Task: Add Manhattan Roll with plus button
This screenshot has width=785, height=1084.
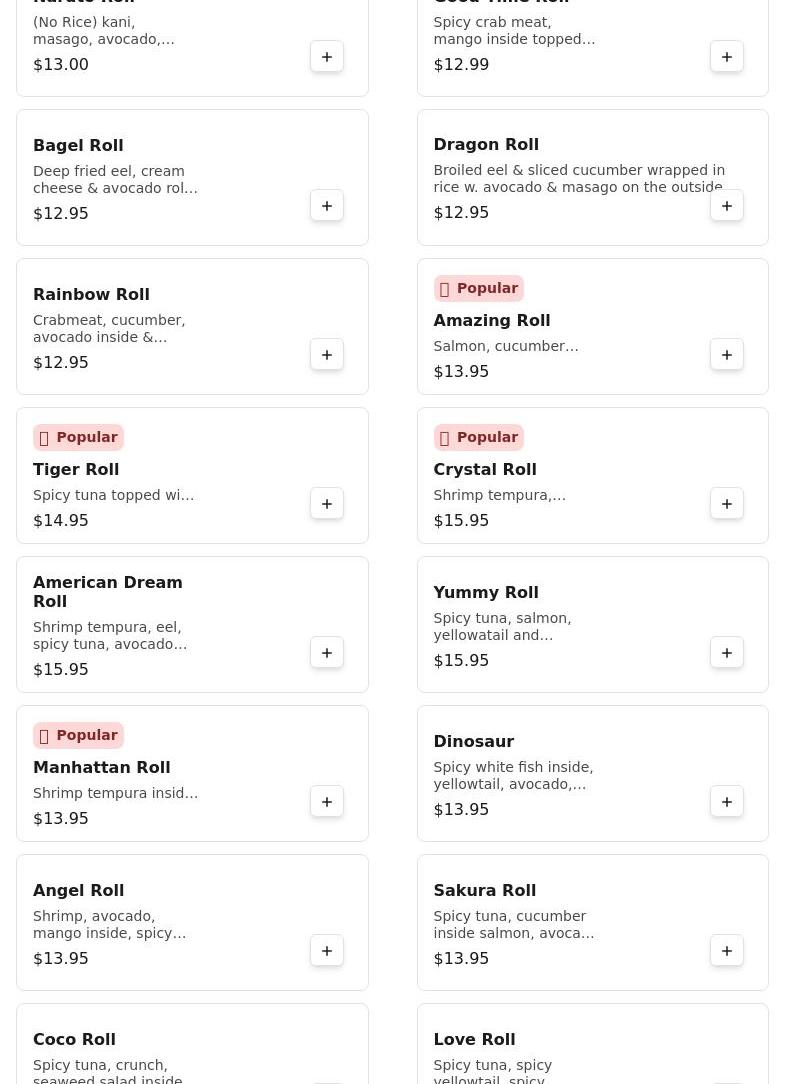Action: click(327, 802)
